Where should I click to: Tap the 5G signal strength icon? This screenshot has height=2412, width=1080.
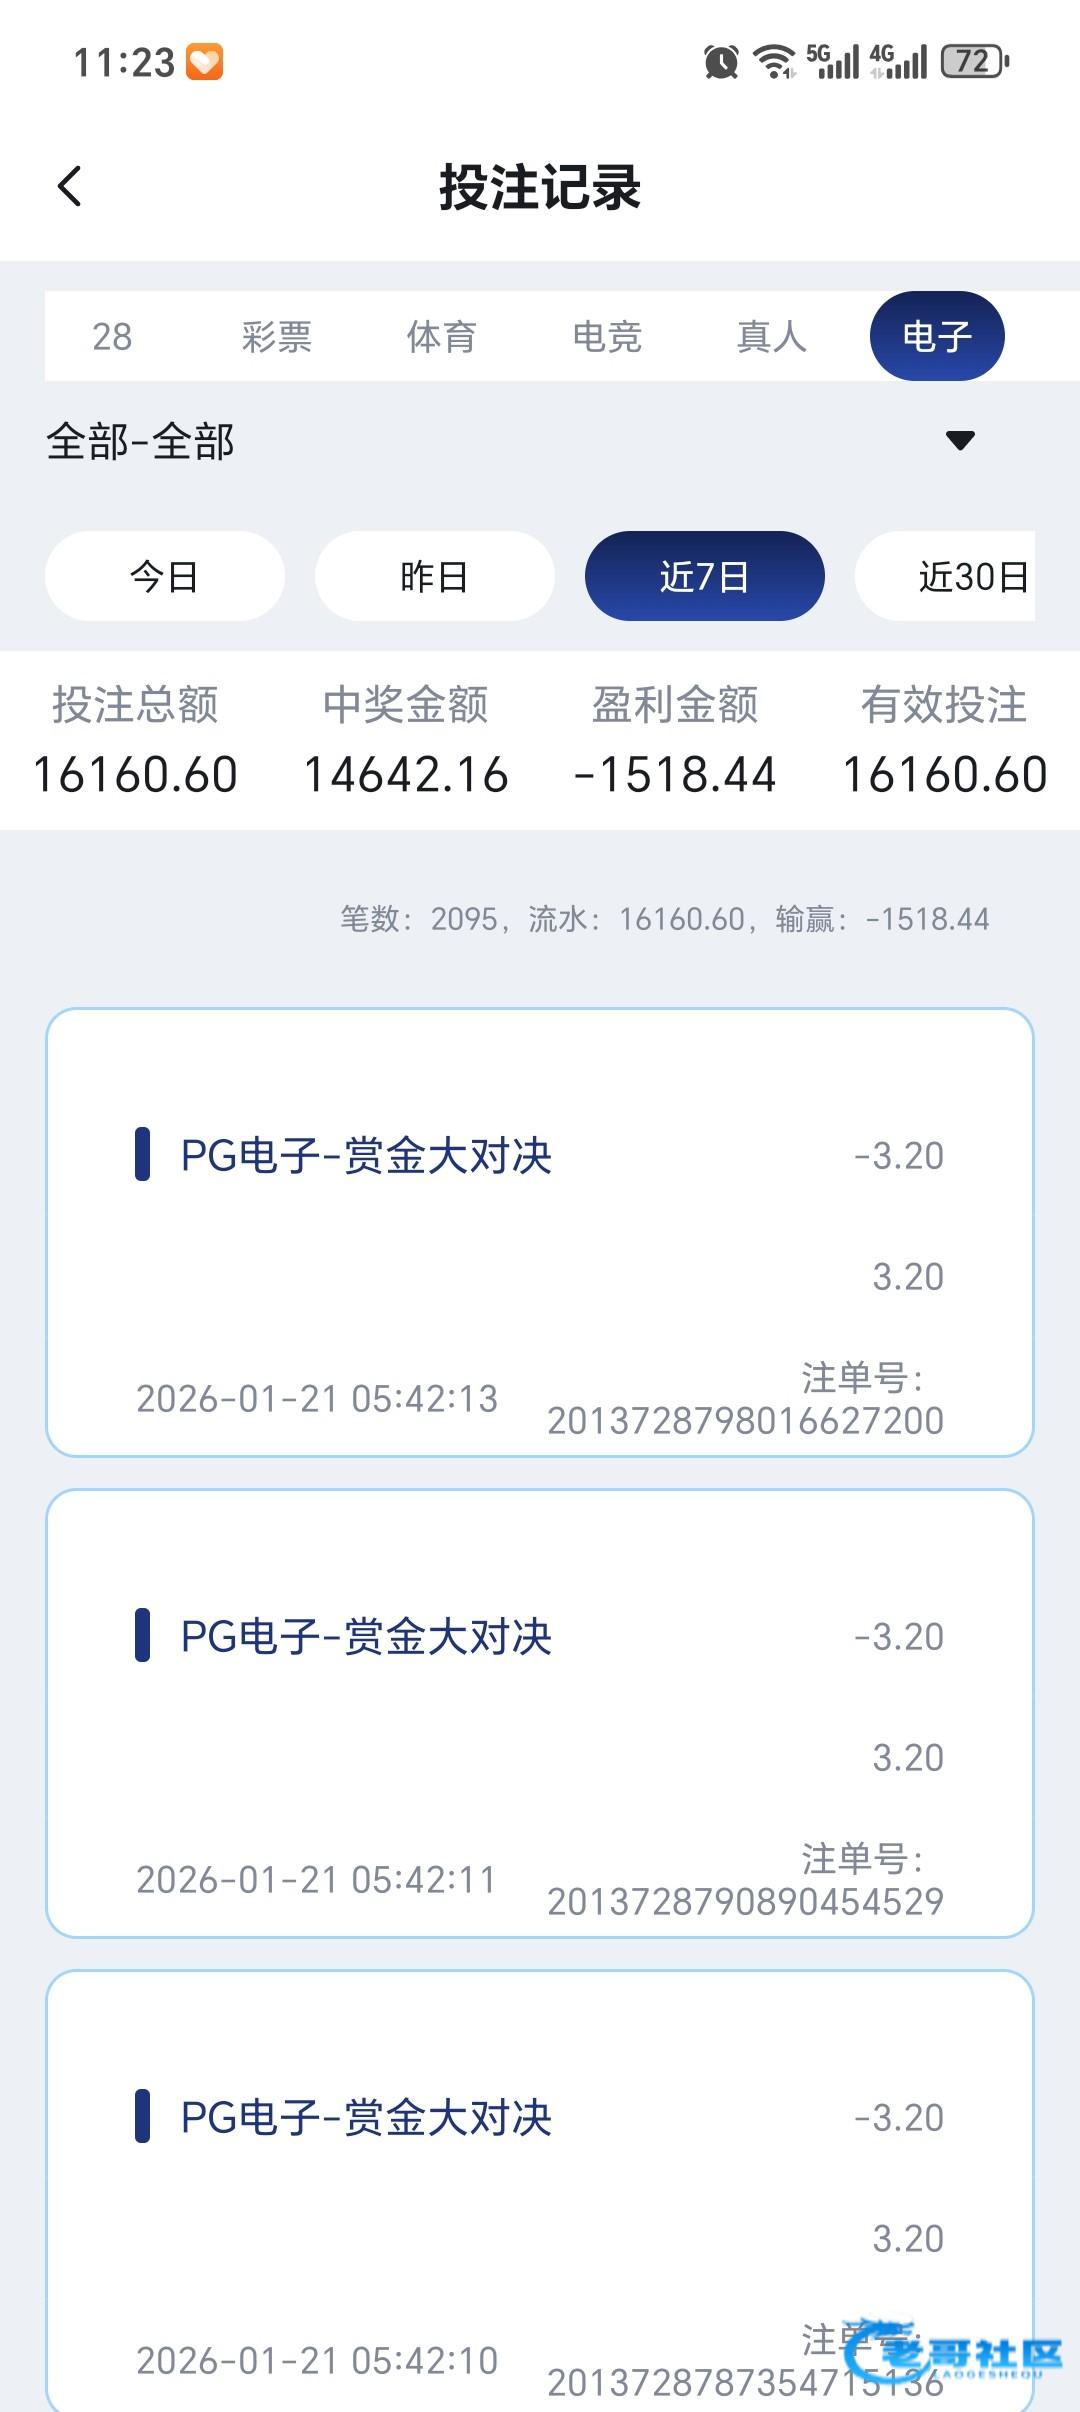point(832,62)
